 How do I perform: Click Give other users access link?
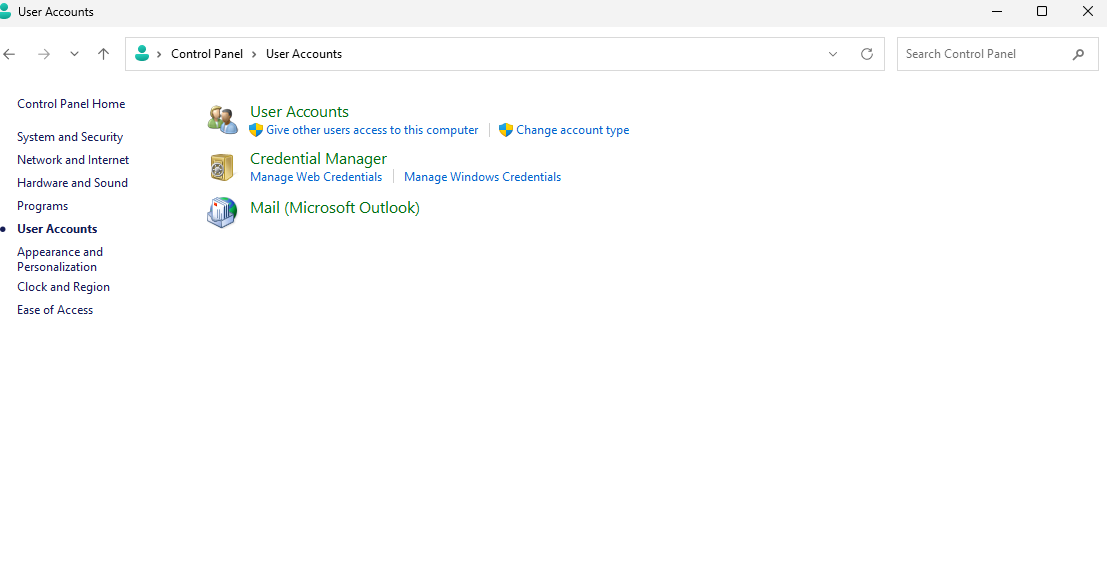click(x=372, y=130)
